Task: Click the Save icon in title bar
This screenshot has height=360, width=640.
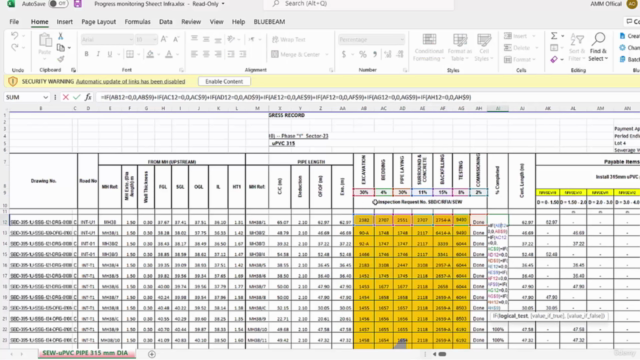Action: [78, 4]
